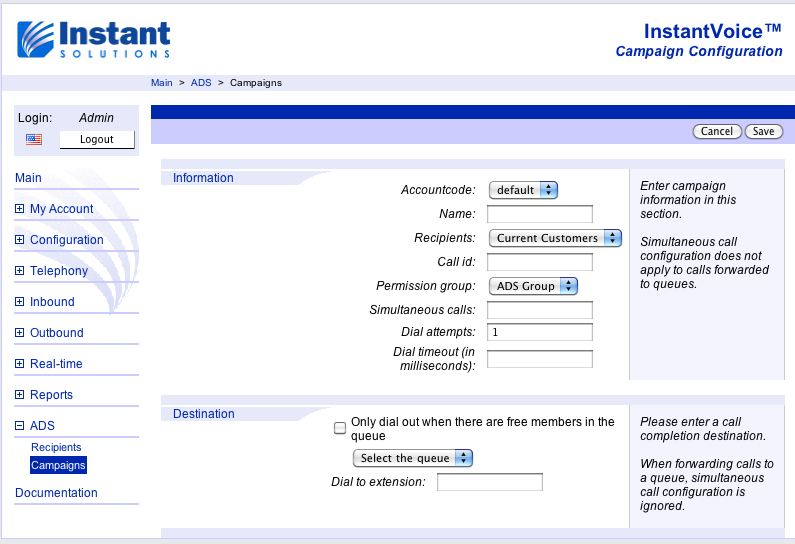Open the Select the queue dropdown
Screen dimensions: 795x544
(x=412, y=458)
